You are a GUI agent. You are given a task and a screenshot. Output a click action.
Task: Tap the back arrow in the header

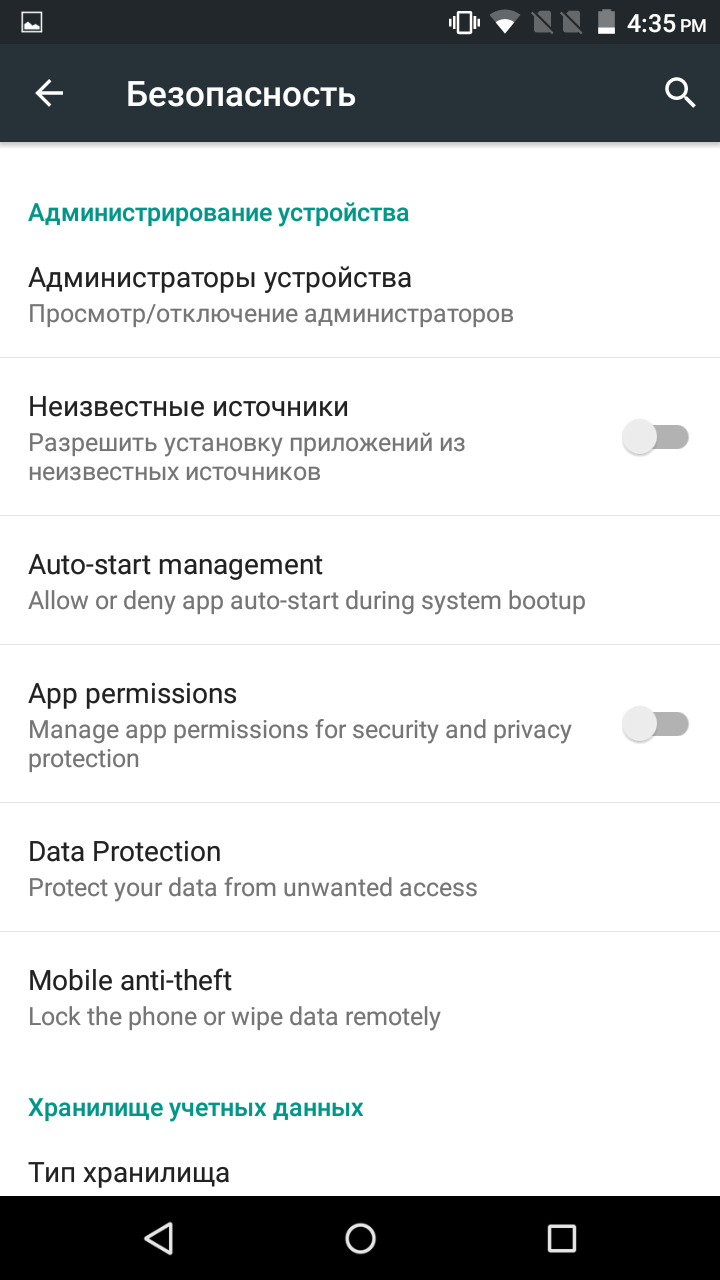pos(49,93)
